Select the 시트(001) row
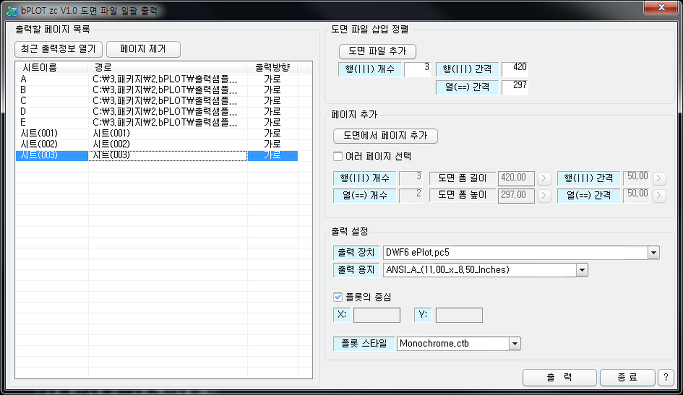The height and width of the screenshot is (395, 683). (157, 134)
